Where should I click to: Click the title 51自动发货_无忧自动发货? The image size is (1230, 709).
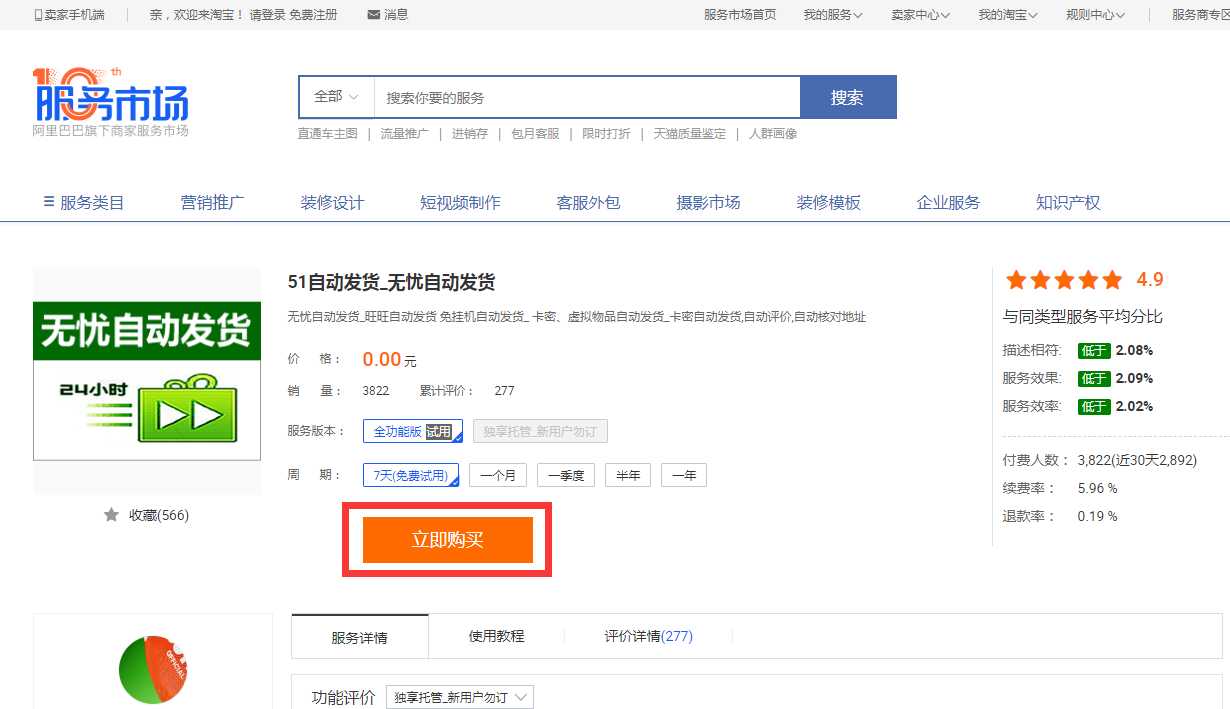[391, 283]
